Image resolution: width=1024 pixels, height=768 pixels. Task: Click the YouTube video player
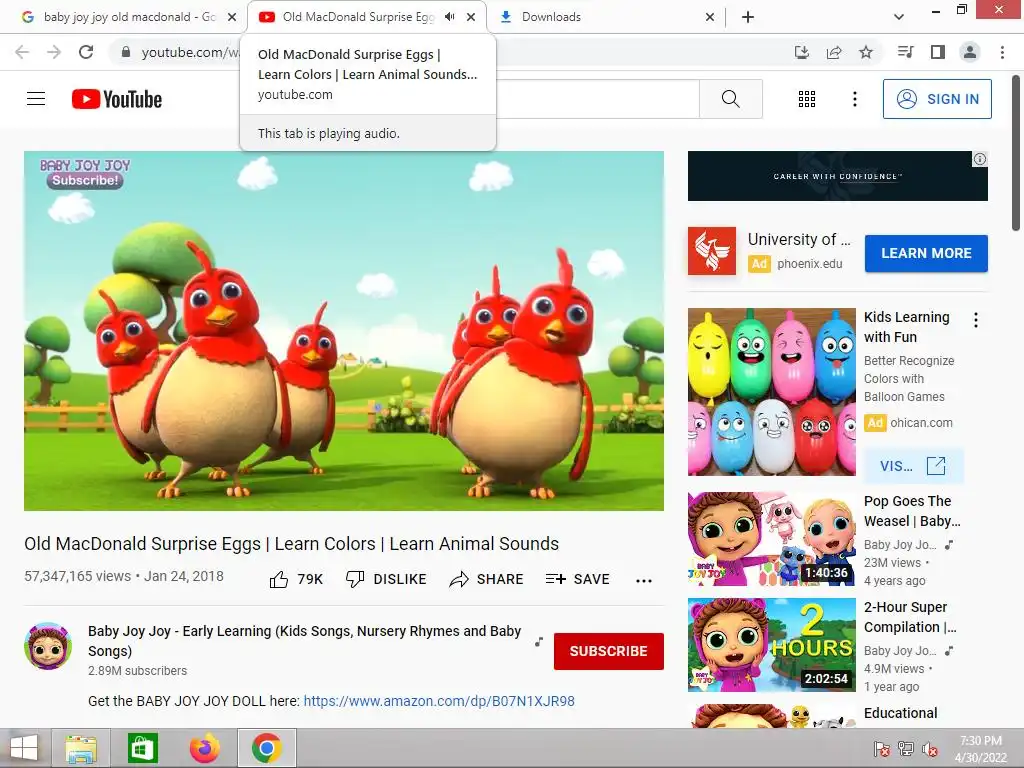[x=344, y=331]
